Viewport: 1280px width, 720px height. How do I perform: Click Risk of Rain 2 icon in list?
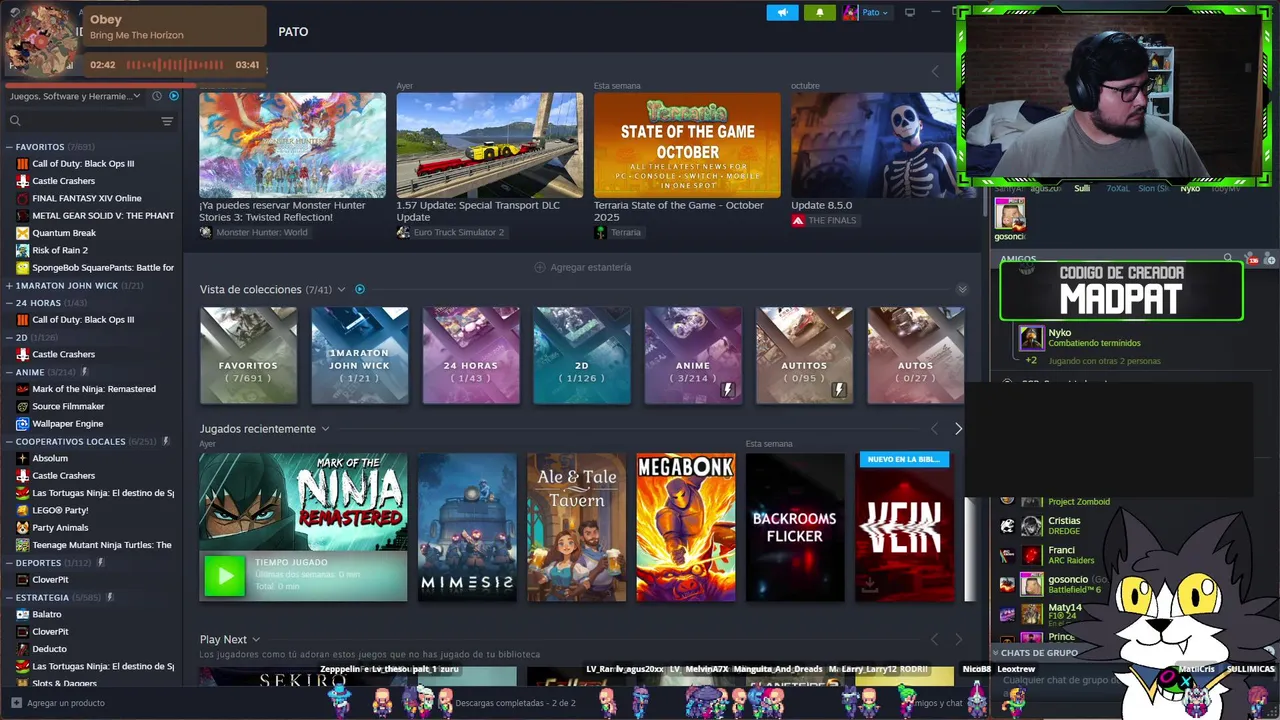coord(22,250)
